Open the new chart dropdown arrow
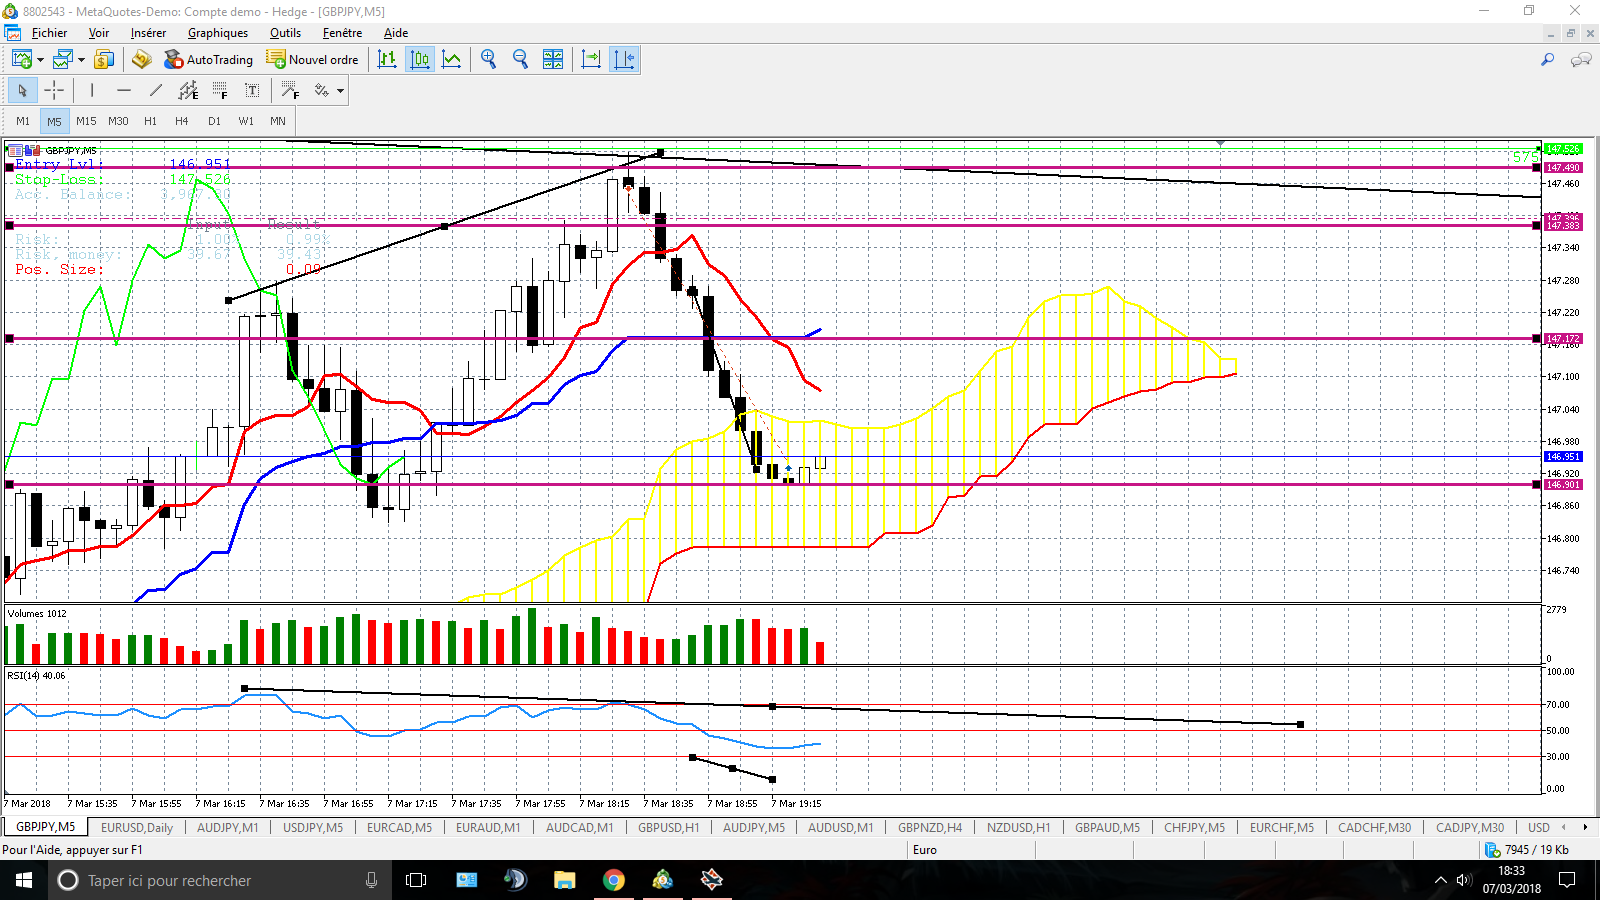This screenshot has height=900, width=1600. [x=40, y=60]
